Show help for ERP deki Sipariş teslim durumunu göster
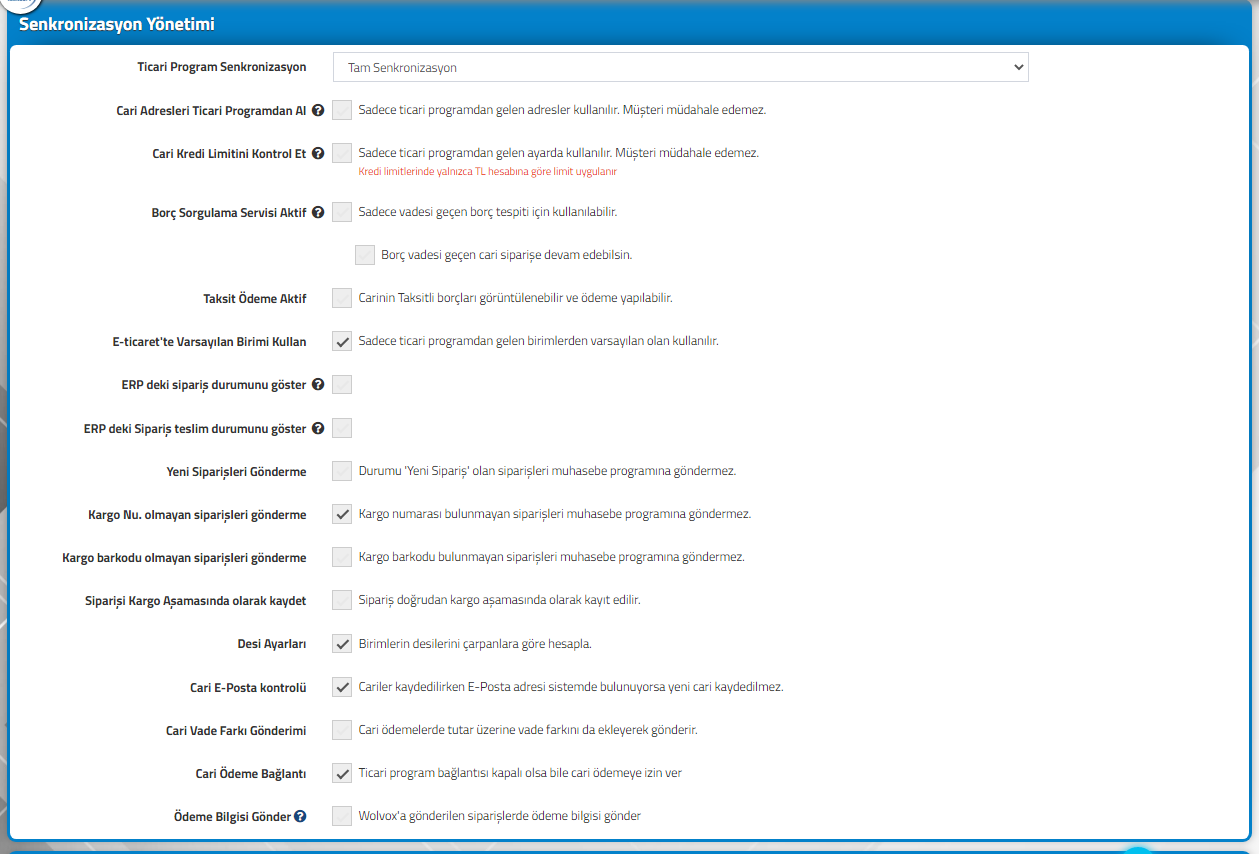Viewport: 1259px width, 854px height. [318, 428]
